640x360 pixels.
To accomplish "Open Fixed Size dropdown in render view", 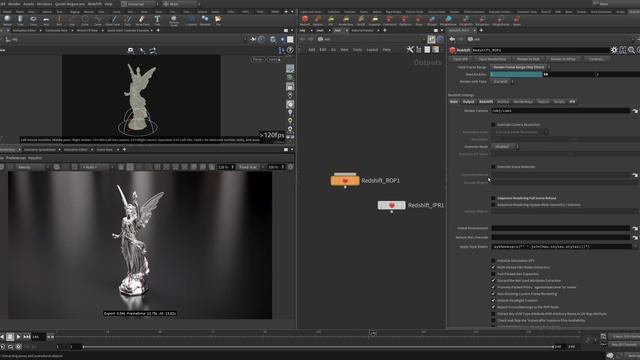I will click(250, 167).
